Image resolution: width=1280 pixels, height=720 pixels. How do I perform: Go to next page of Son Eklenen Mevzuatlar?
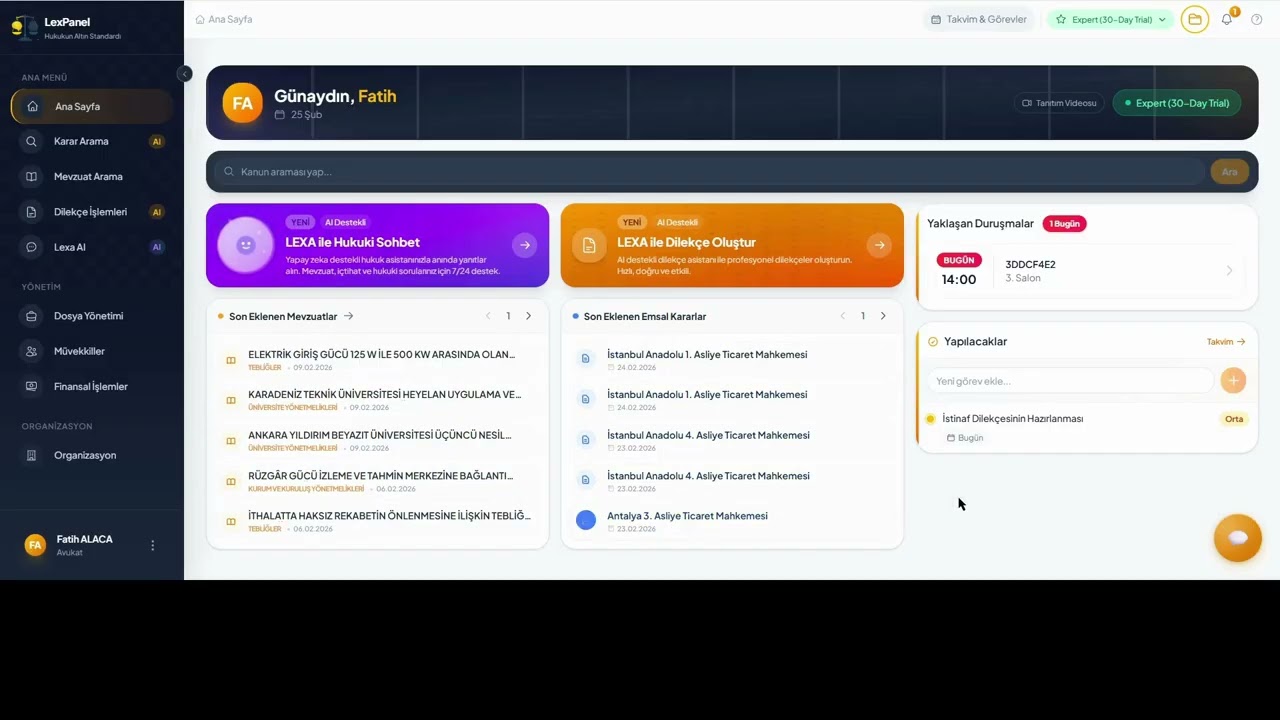pyautogui.click(x=528, y=316)
